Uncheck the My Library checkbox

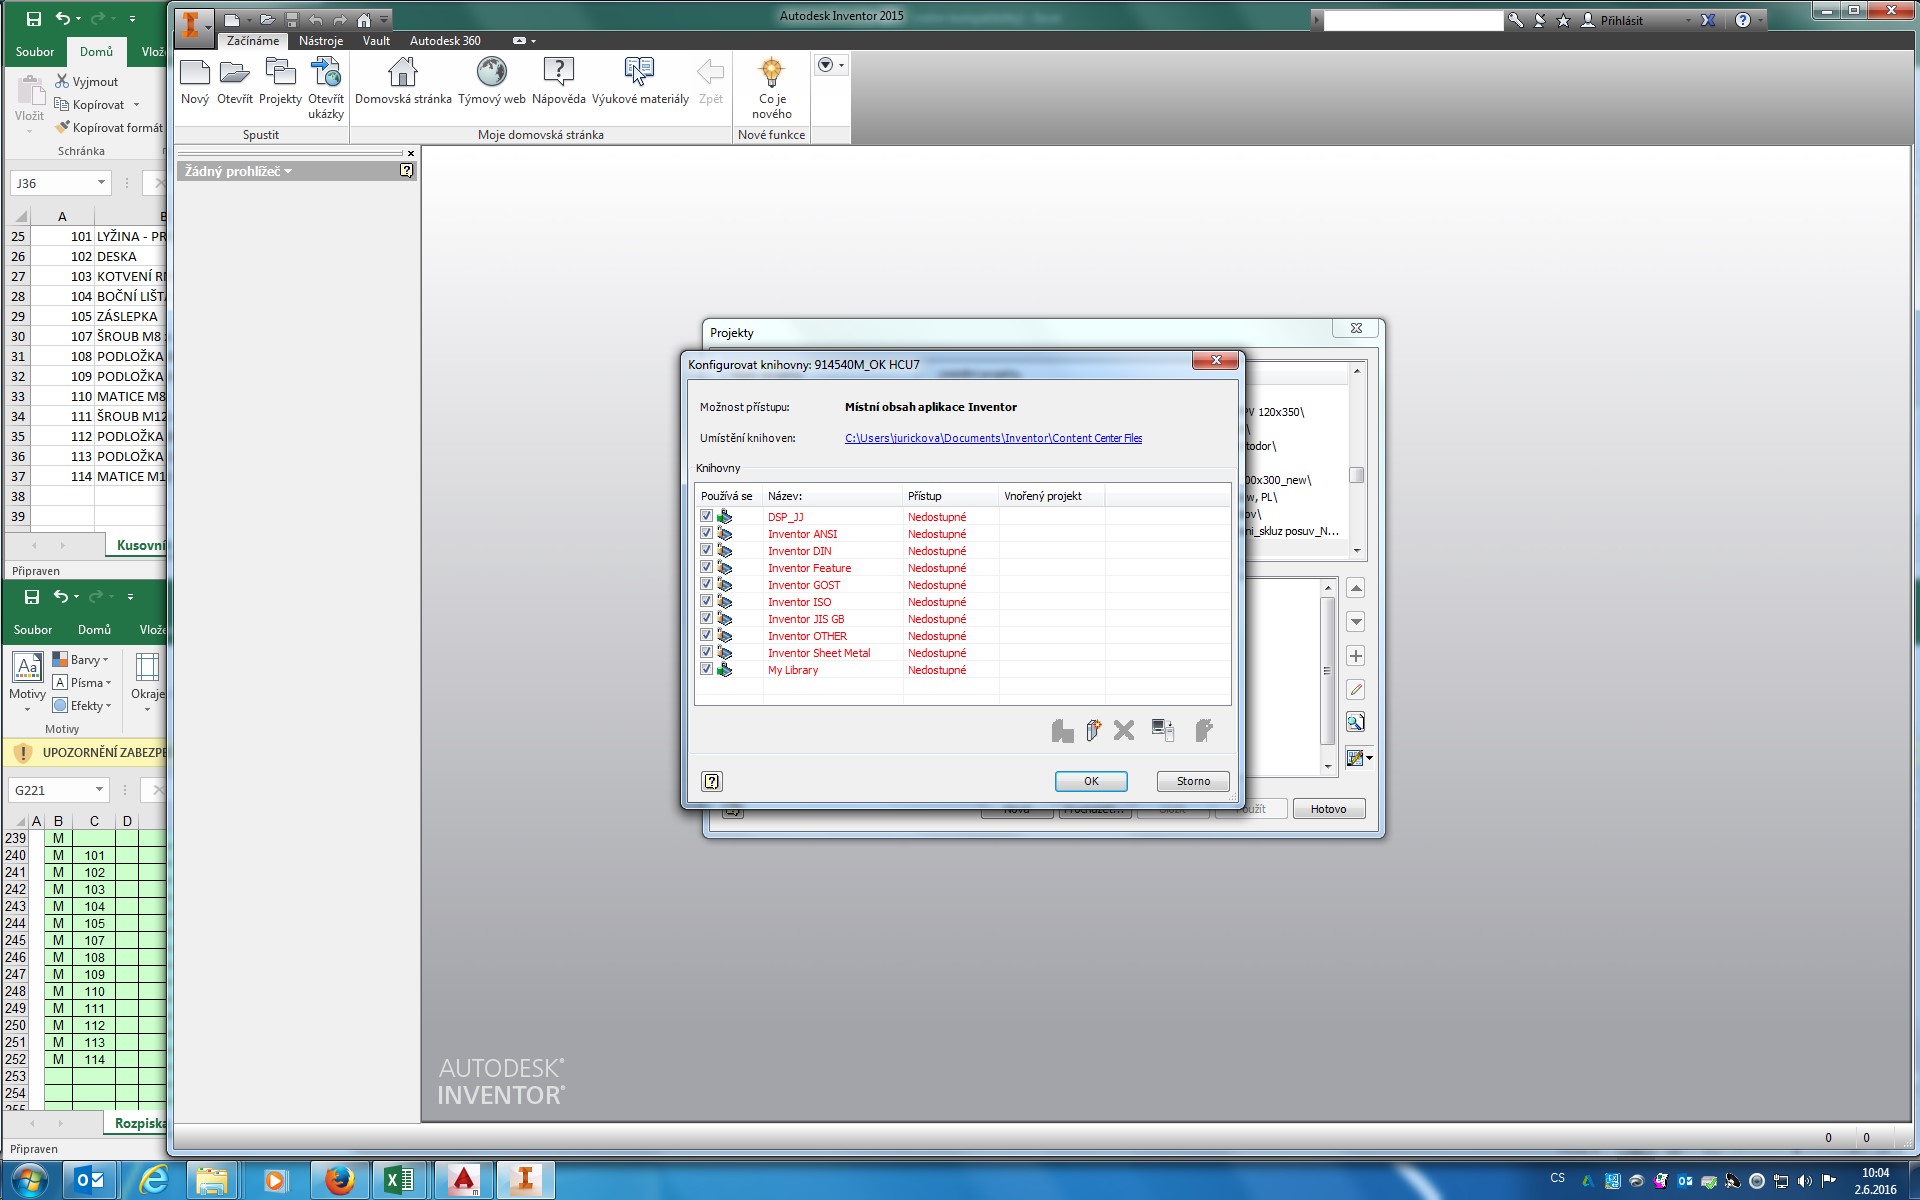[x=706, y=670]
